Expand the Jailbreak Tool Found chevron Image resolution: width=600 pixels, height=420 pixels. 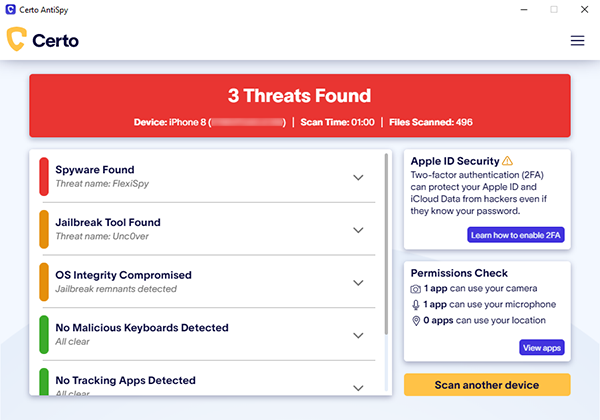click(x=358, y=230)
